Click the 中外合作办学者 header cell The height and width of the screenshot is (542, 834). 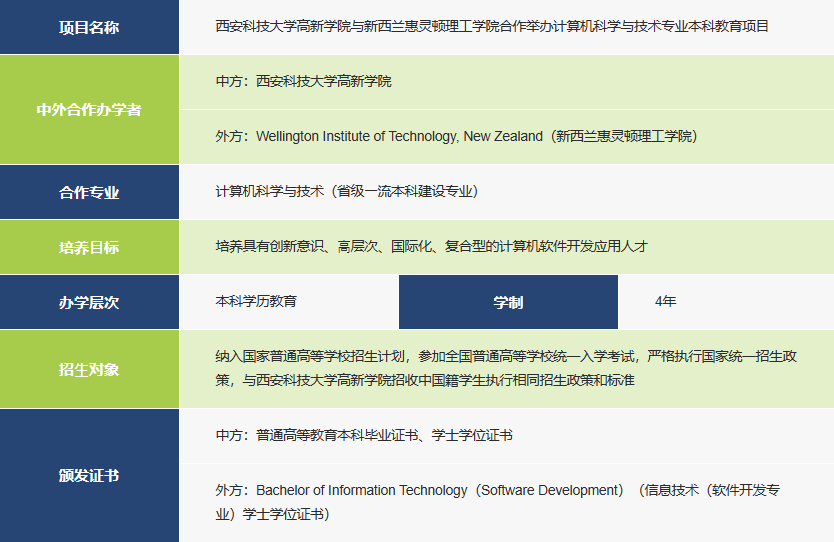[x=89, y=110]
